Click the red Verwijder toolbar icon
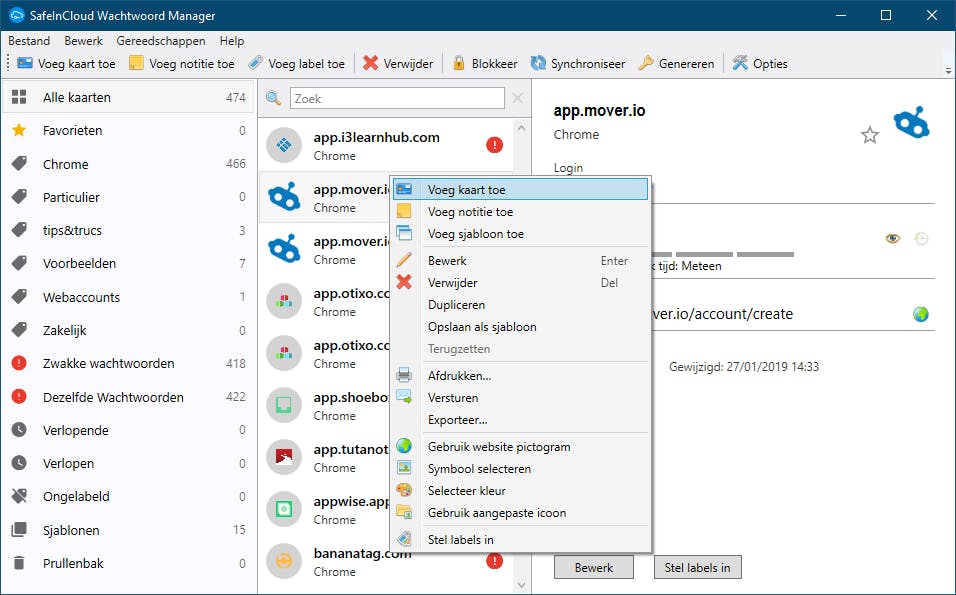Screen dimensions: 956x595 pyautogui.click(x=371, y=63)
